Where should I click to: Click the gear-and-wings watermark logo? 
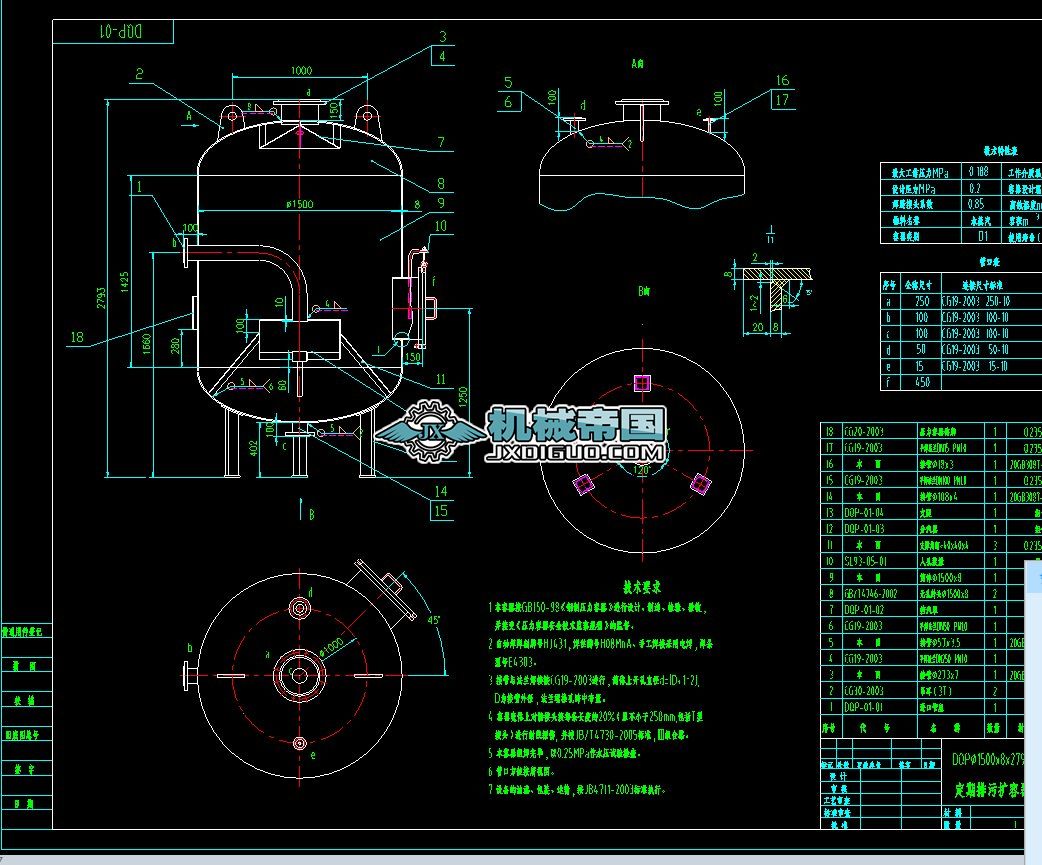pos(435,432)
